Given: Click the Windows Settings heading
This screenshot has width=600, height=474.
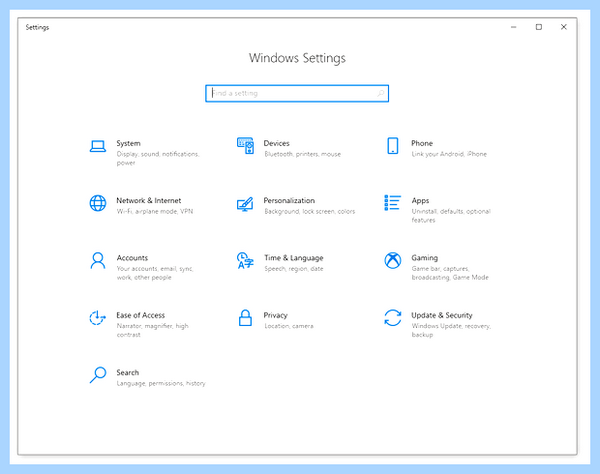Looking at the screenshot, I should (297, 58).
